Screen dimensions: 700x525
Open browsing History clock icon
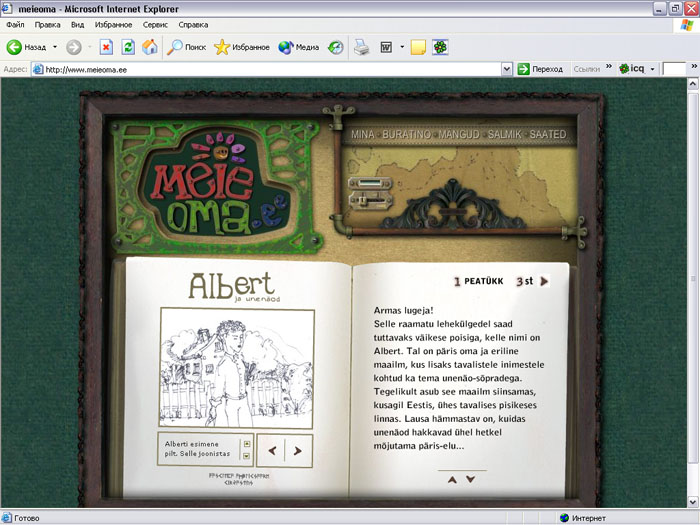pos(335,47)
